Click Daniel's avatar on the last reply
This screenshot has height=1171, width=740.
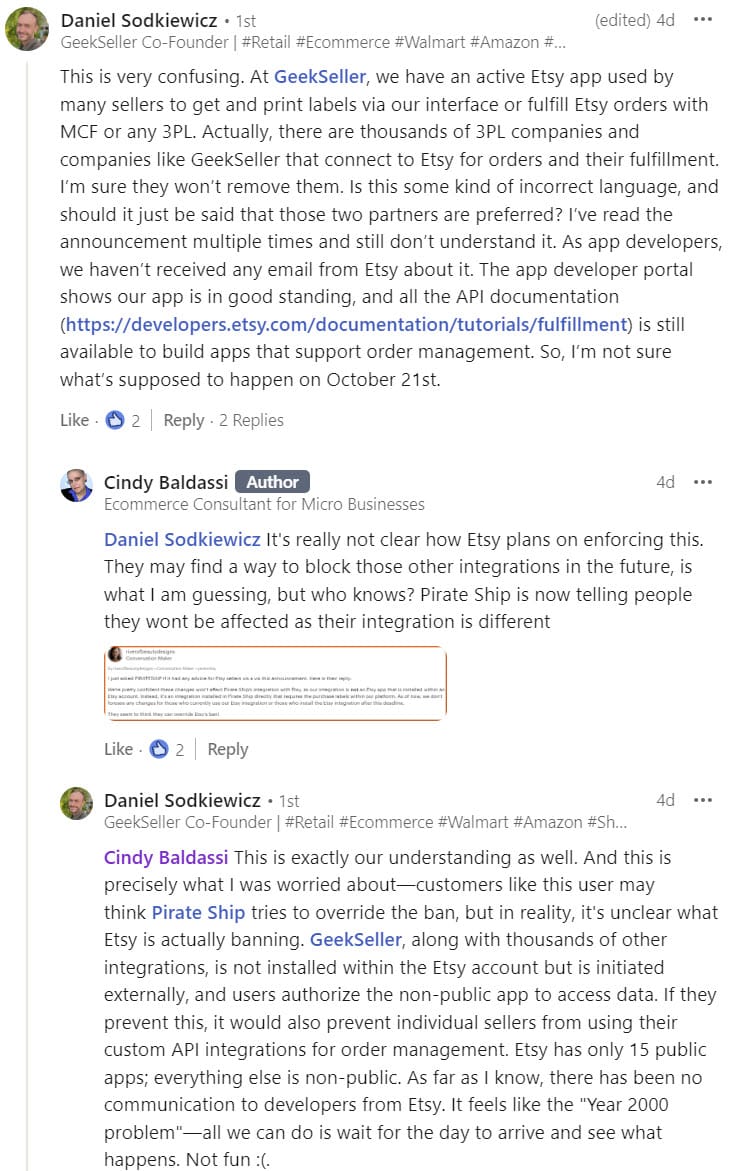pos(76,804)
